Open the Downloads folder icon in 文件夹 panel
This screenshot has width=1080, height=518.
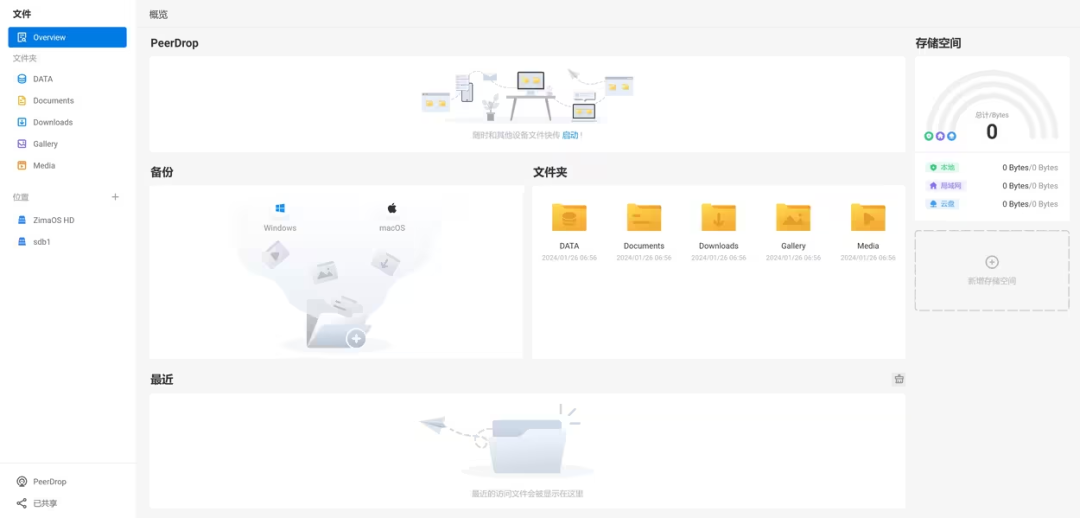pyautogui.click(x=718, y=217)
